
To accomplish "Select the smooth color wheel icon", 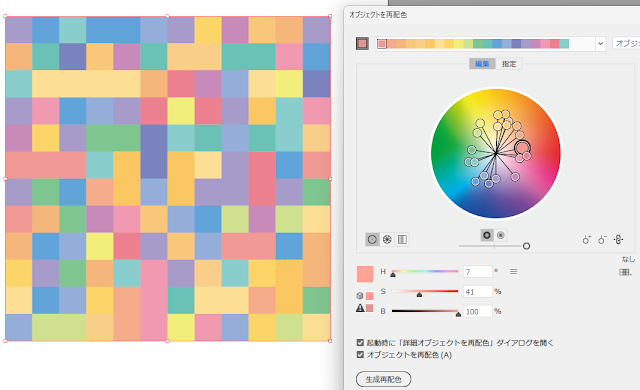I will [372, 239].
